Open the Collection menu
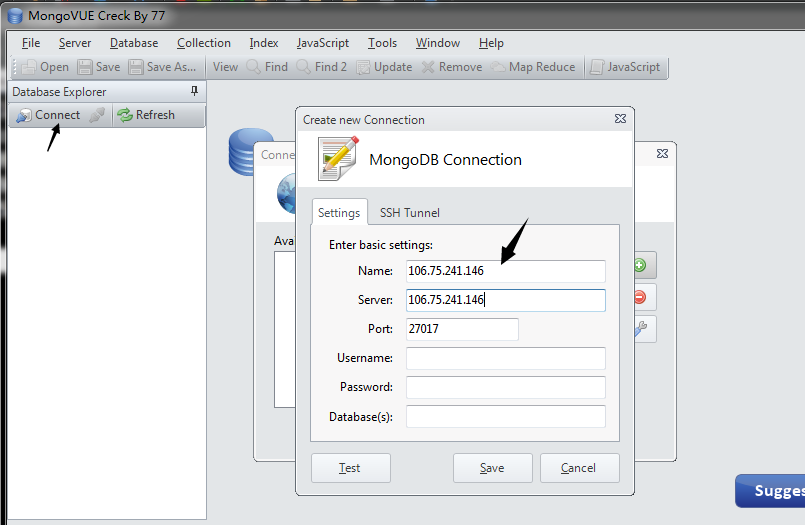805x525 pixels. tap(204, 43)
